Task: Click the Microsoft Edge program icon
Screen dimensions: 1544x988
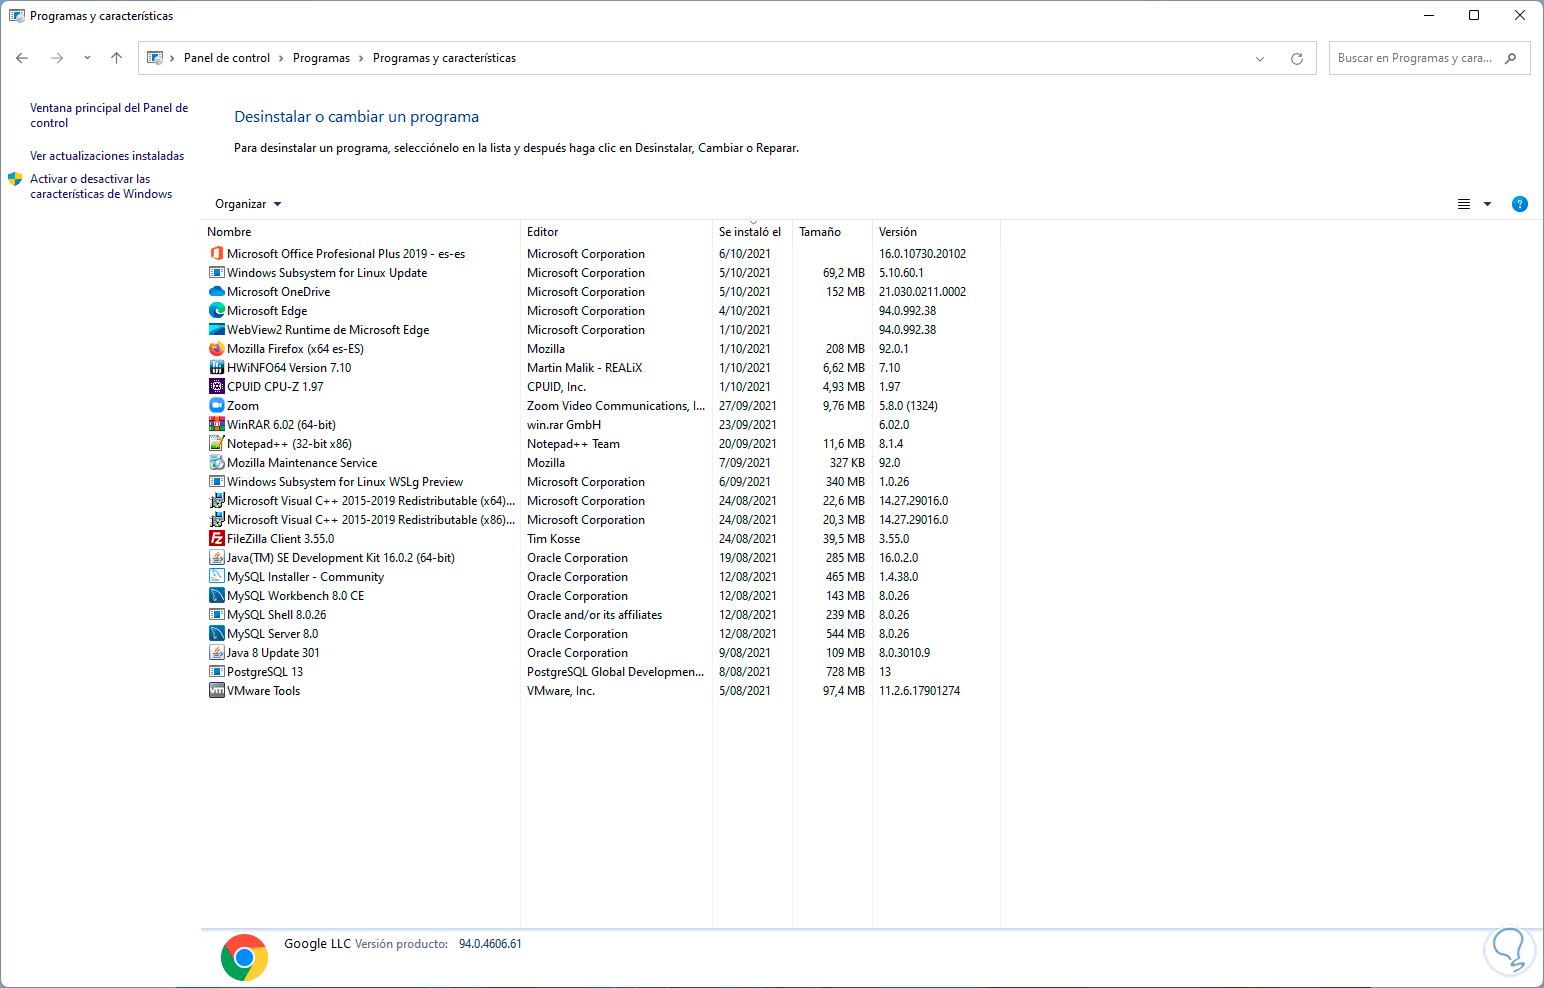Action: (x=216, y=311)
